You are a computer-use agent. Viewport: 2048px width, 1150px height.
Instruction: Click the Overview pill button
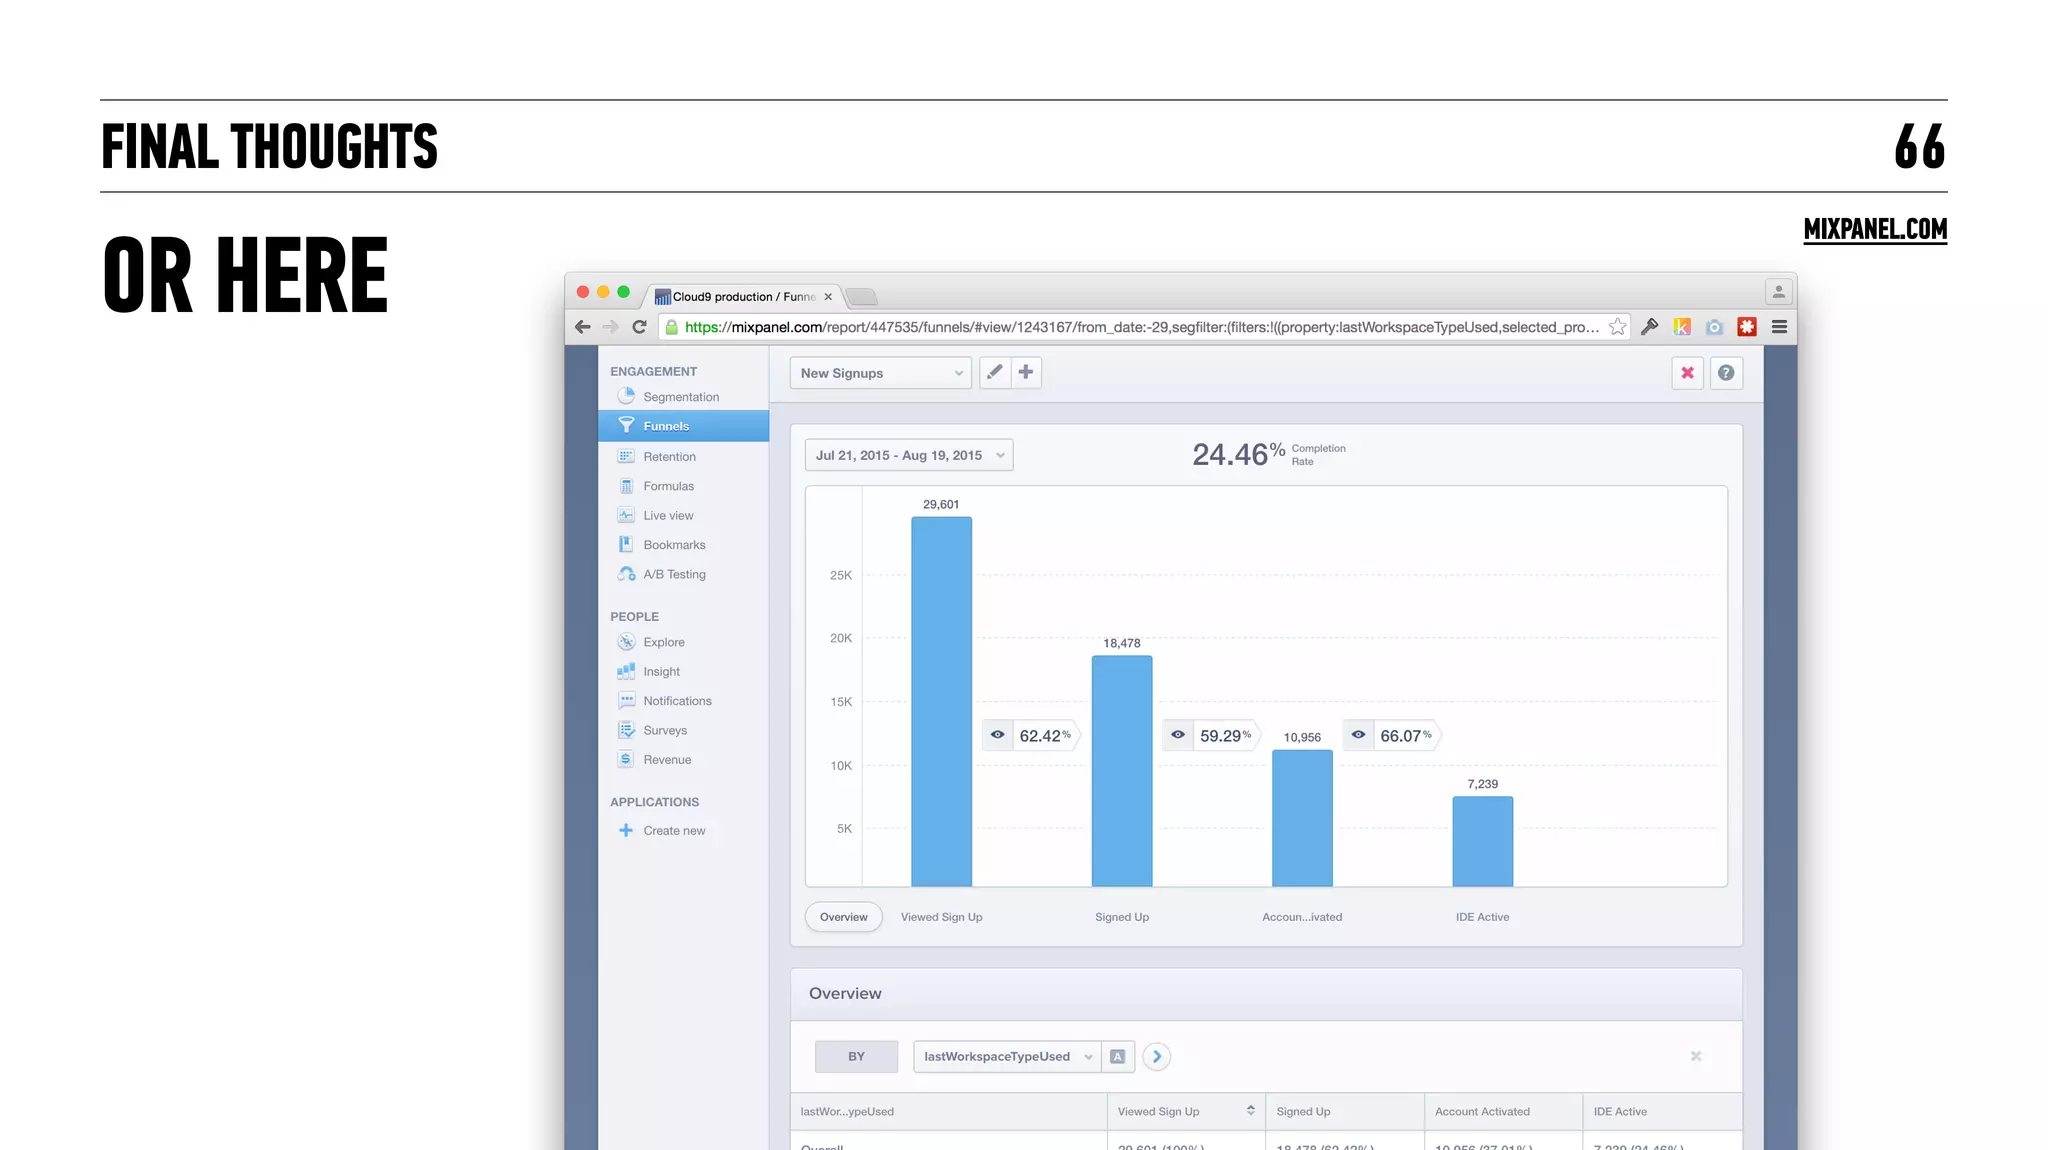pyautogui.click(x=843, y=917)
